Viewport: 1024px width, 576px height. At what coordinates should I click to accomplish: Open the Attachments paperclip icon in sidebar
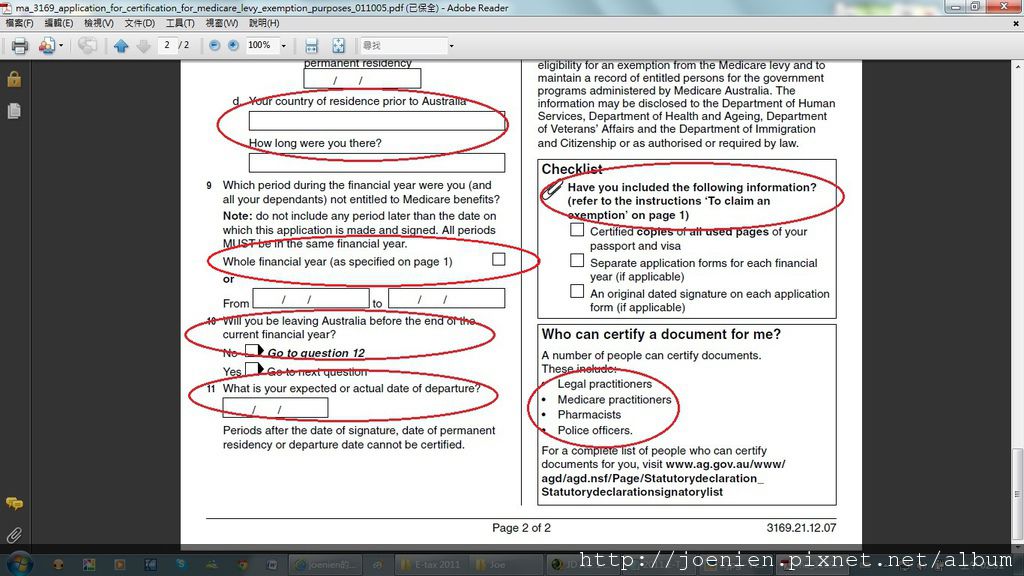(14, 535)
